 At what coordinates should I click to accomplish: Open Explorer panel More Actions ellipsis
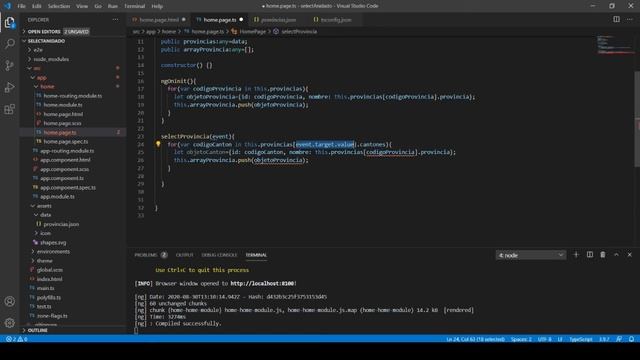pyautogui.click(x=116, y=19)
